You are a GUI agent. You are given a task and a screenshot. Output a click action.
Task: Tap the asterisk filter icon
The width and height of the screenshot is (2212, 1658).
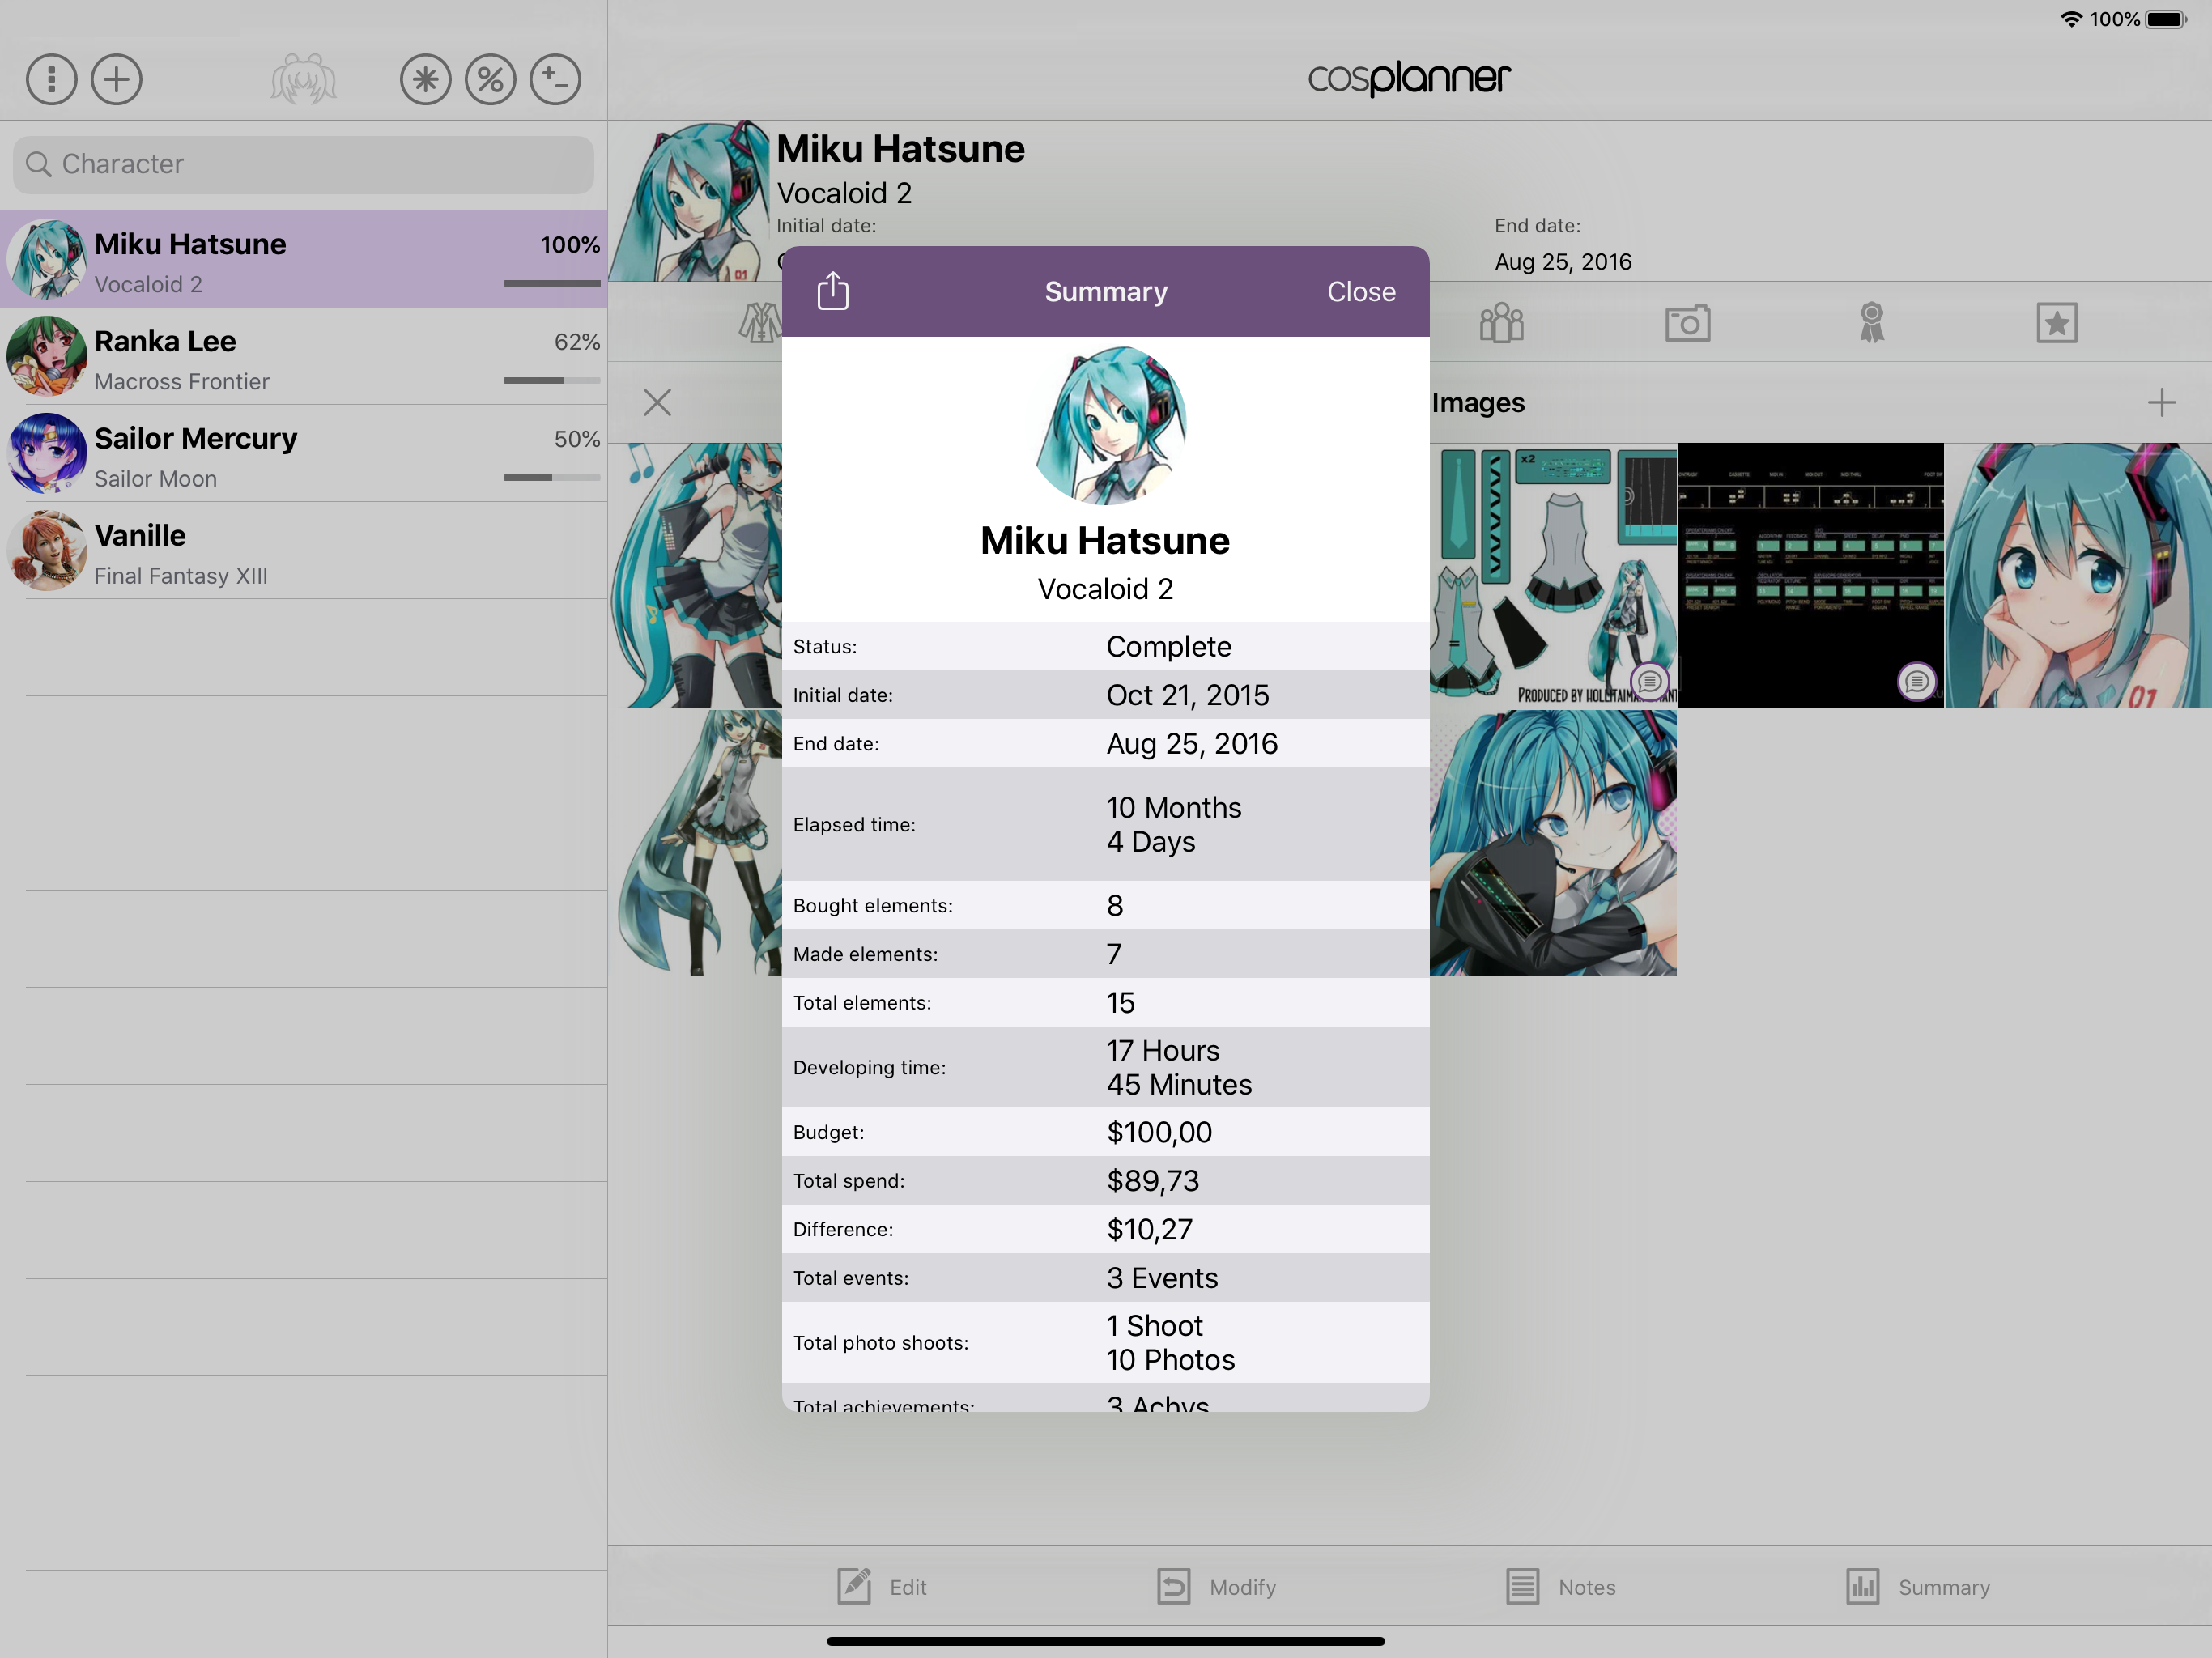[x=426, y=79]
